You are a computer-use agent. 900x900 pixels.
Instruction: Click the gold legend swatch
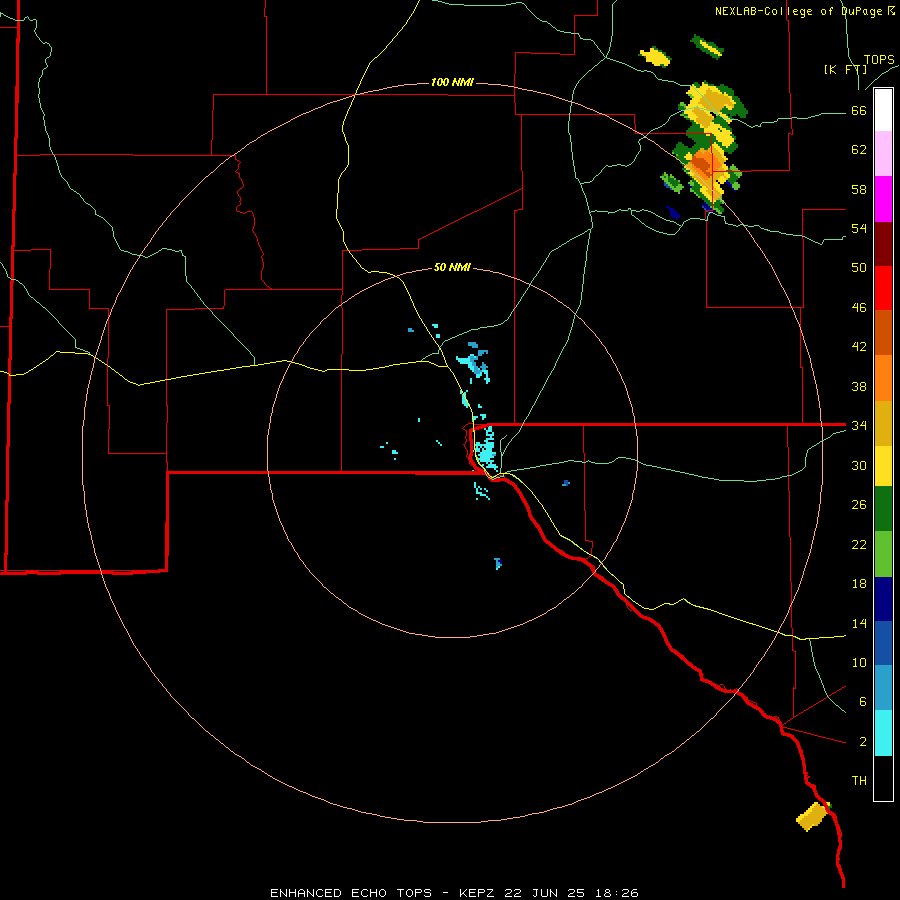(x=883, y=423)
